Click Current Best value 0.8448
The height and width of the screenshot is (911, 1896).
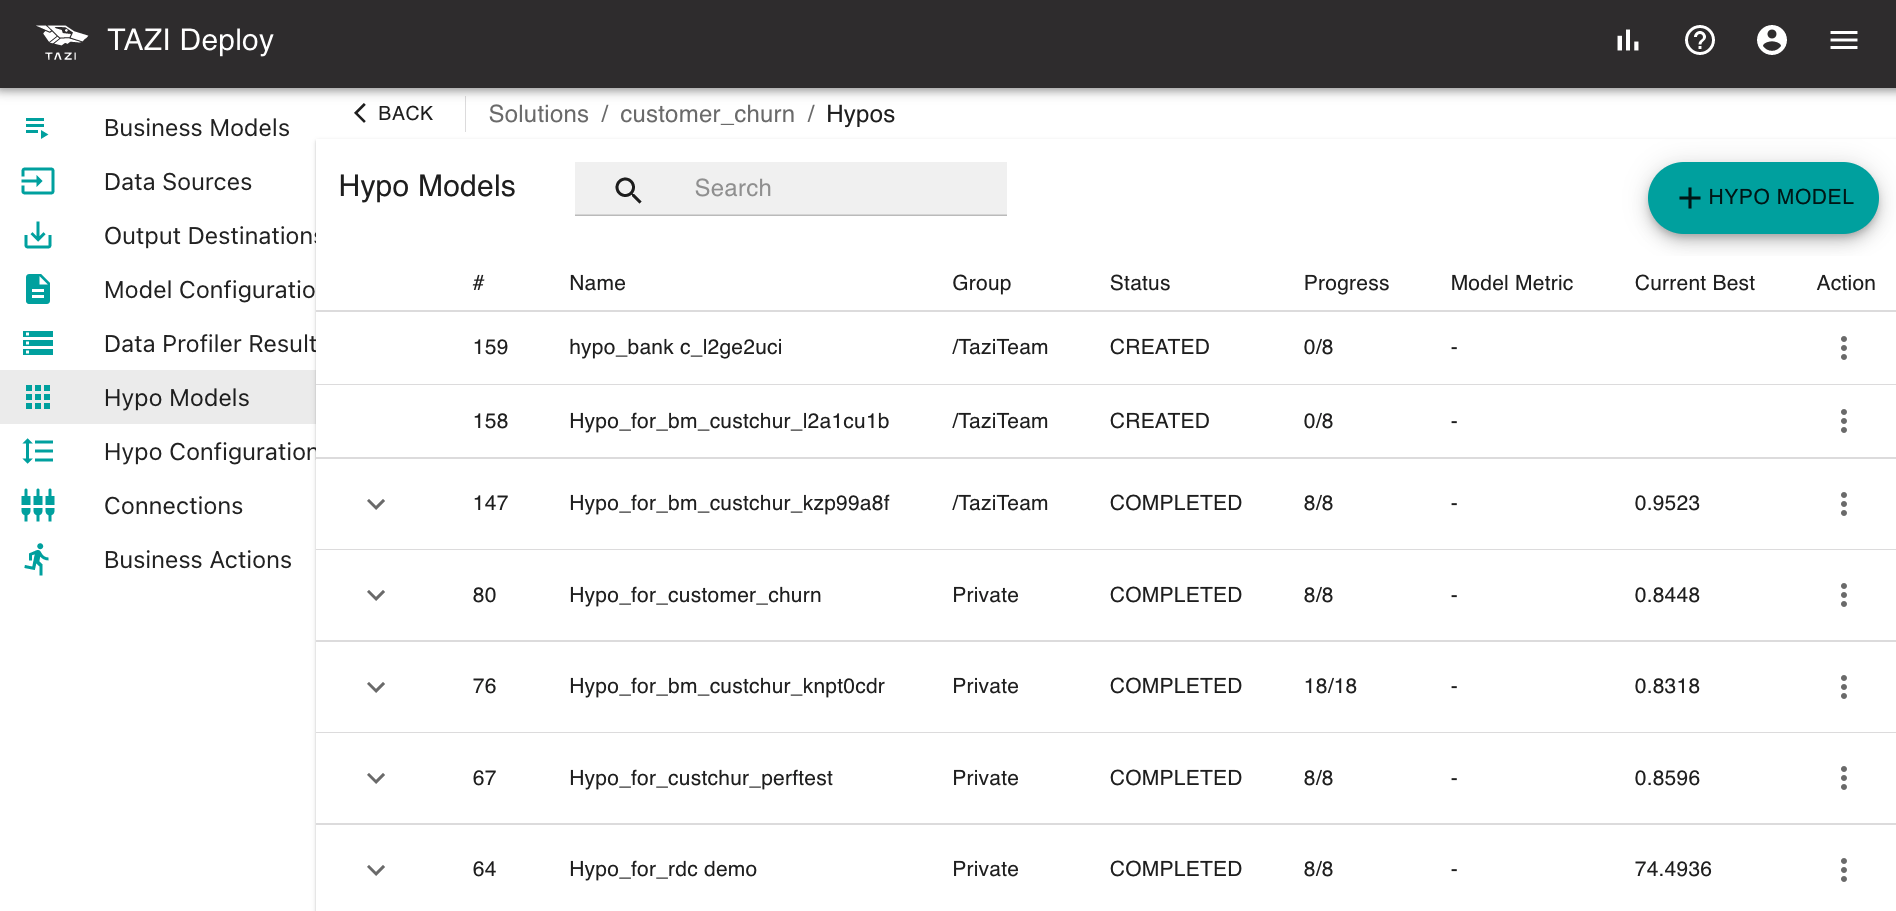(x=1667, y=595)
